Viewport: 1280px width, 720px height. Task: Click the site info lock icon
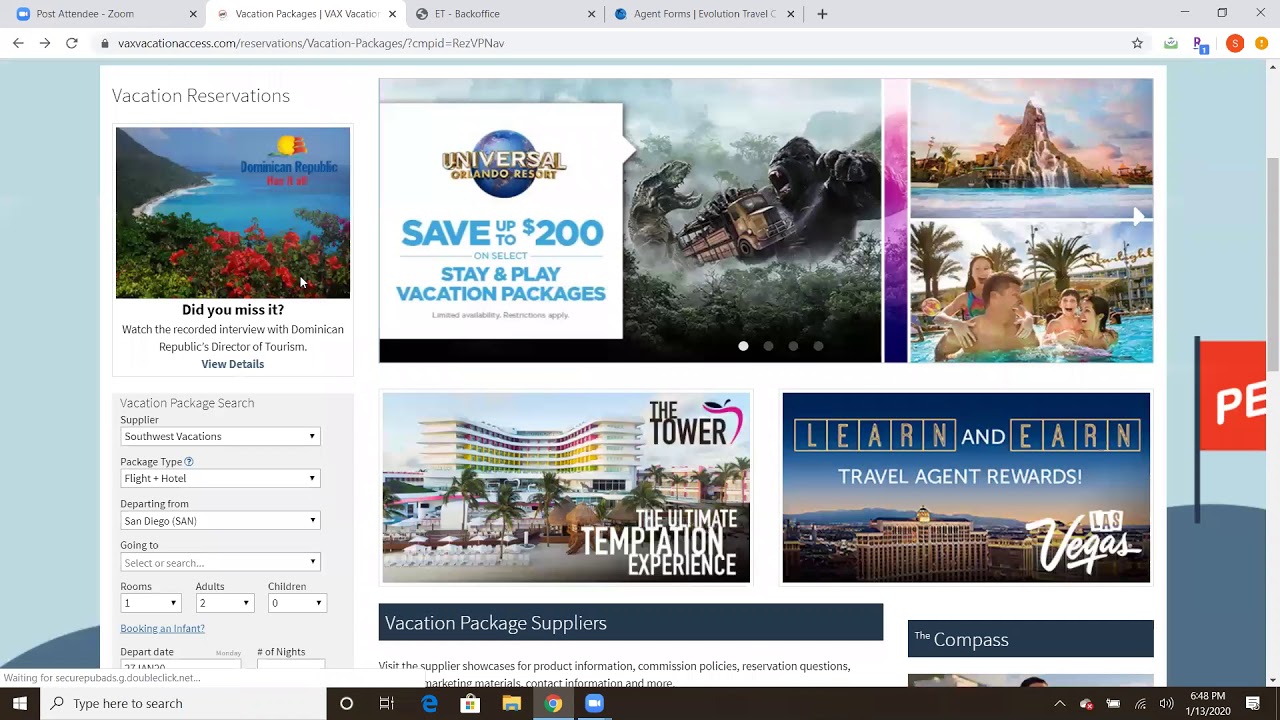[104, 43]
